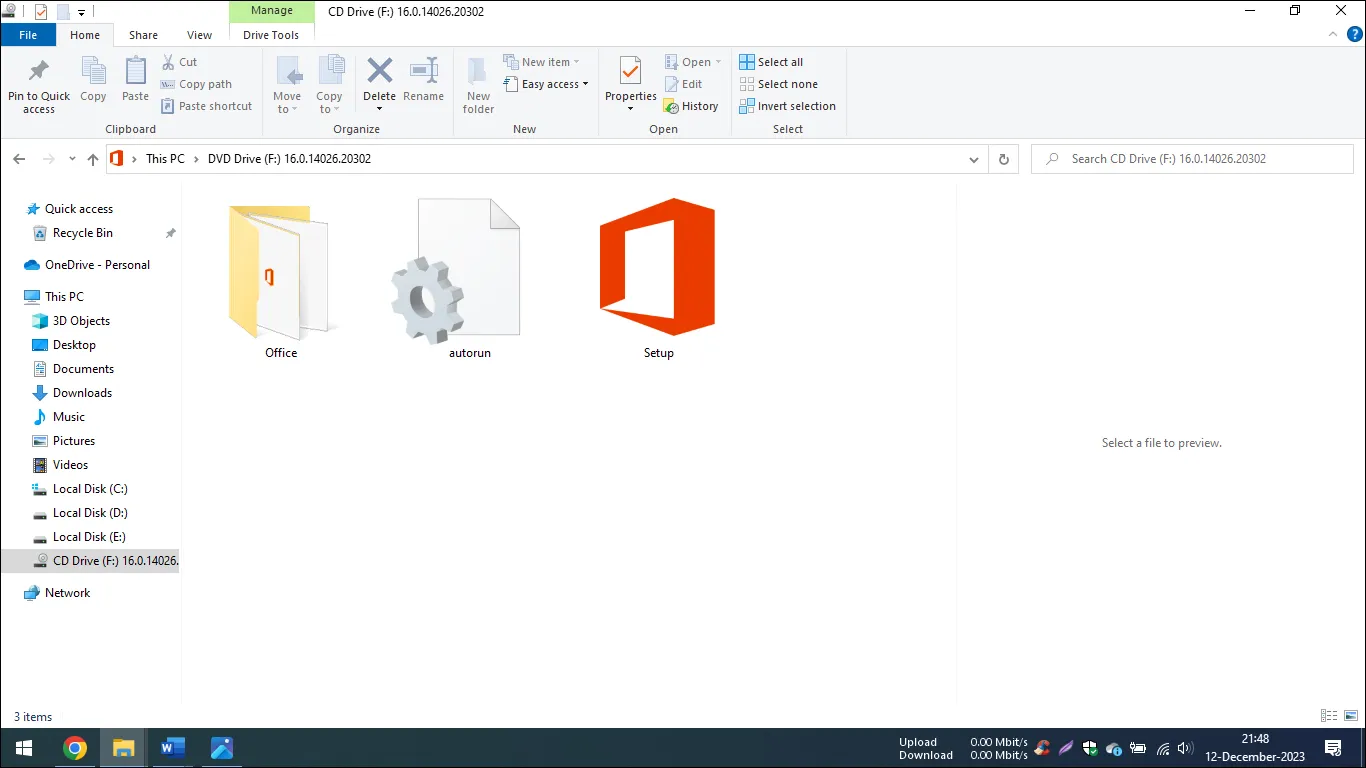The height and width of the screenshot is (768, 1366).
Task: Open the Setup Office installer file
Action: [x=658, y=268]
